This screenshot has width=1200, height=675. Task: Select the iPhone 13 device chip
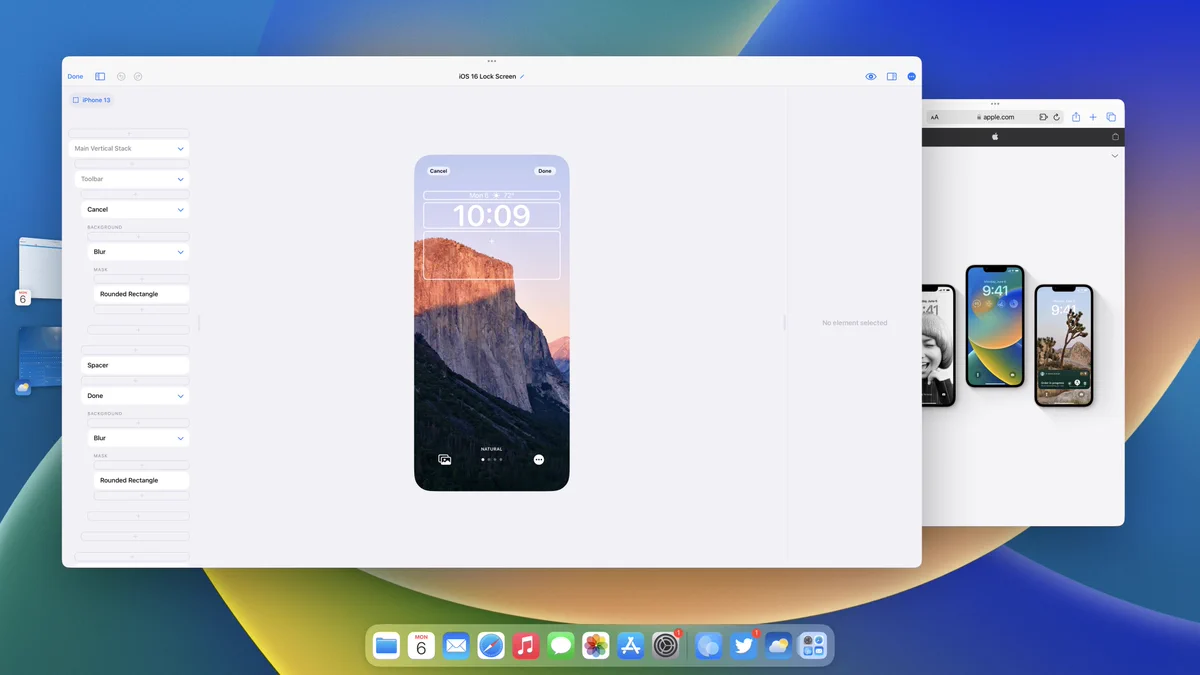point(92,100)
